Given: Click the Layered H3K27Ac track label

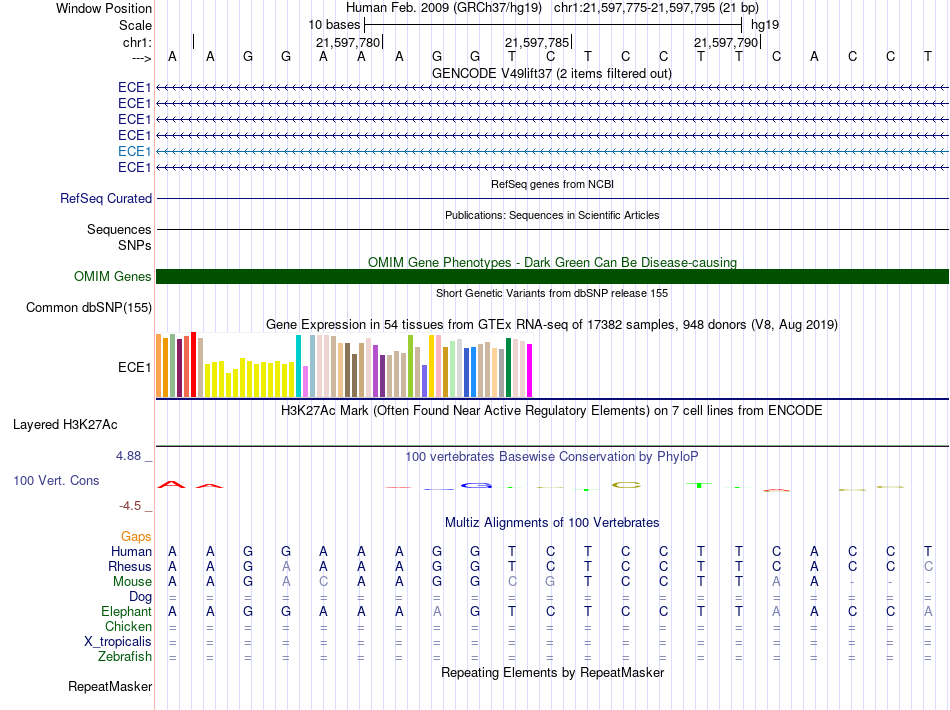Looking at the screenshot, I should [65, 424].
